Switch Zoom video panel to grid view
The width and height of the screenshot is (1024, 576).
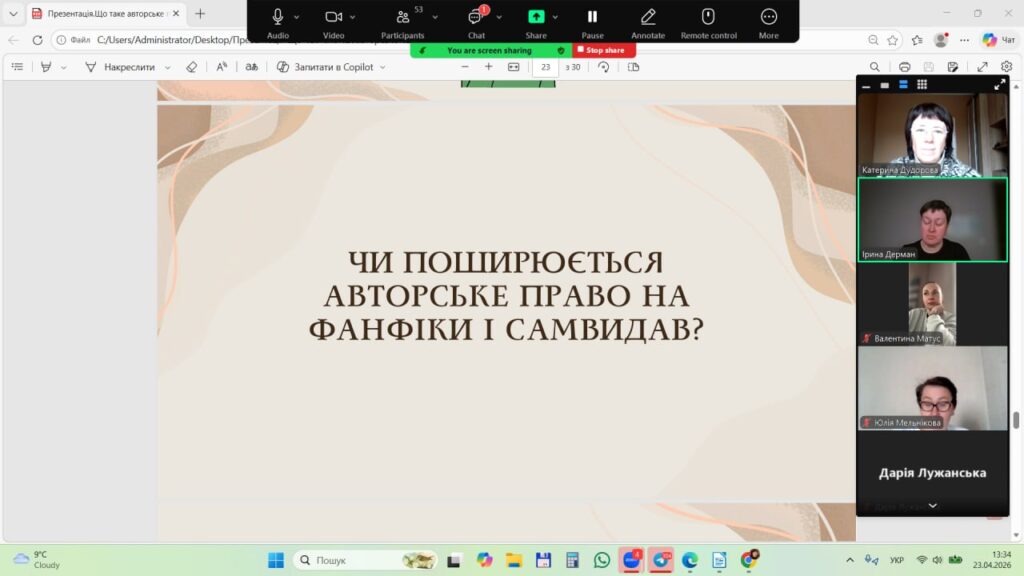pyautogui.click(x=922, y=85)
